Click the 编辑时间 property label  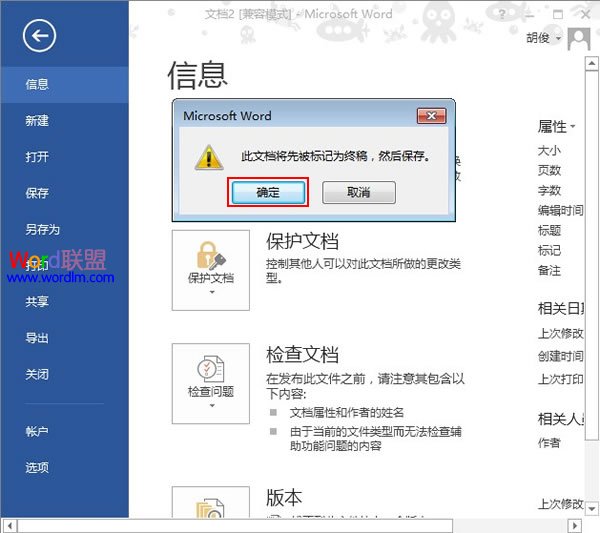(x=561, y=210)
